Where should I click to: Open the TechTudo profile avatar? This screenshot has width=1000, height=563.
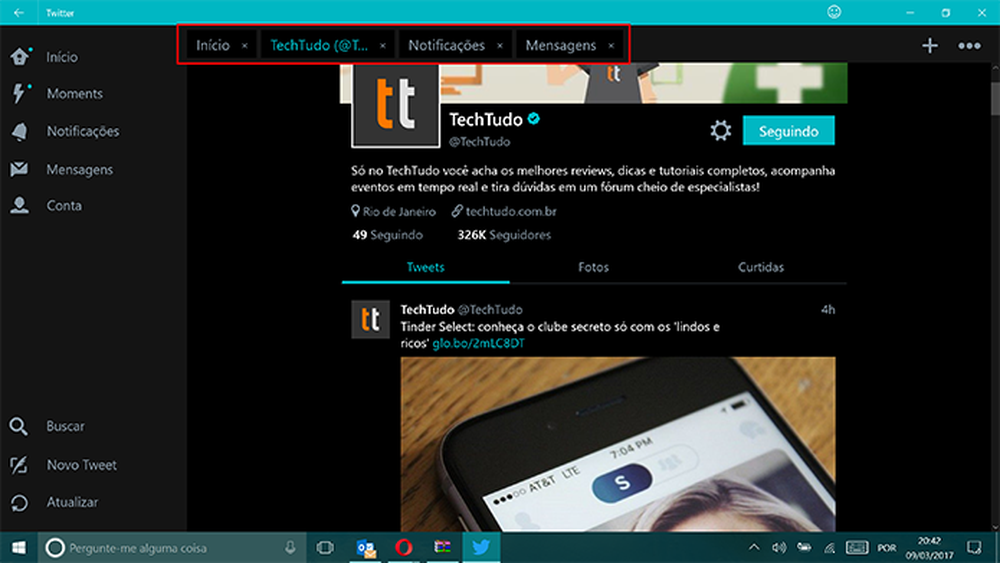point(396,105)
